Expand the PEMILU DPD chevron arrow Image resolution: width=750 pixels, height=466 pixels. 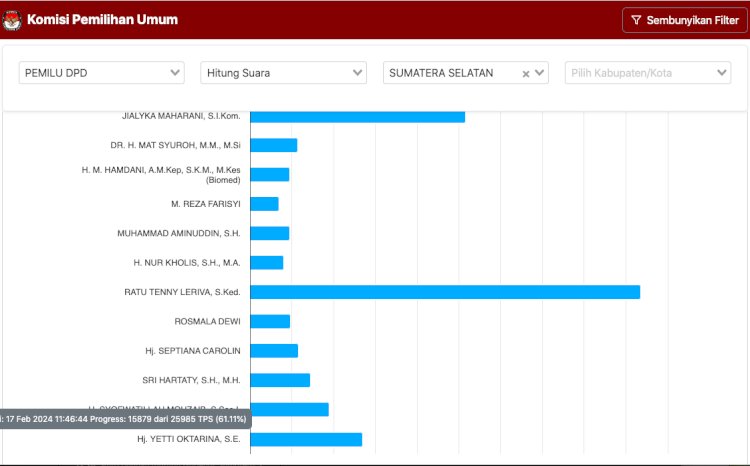(x=175, y=73)
